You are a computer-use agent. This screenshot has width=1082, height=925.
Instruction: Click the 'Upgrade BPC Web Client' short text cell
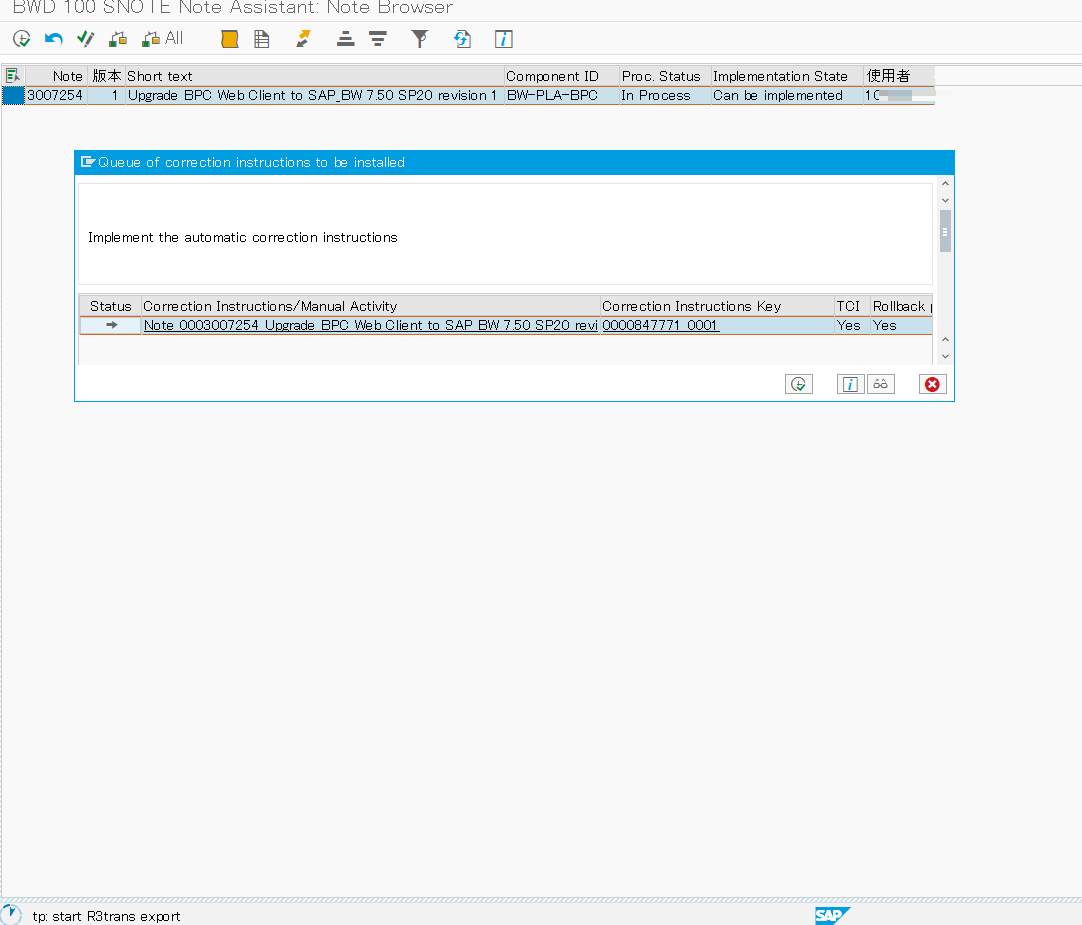click(315, 95)
